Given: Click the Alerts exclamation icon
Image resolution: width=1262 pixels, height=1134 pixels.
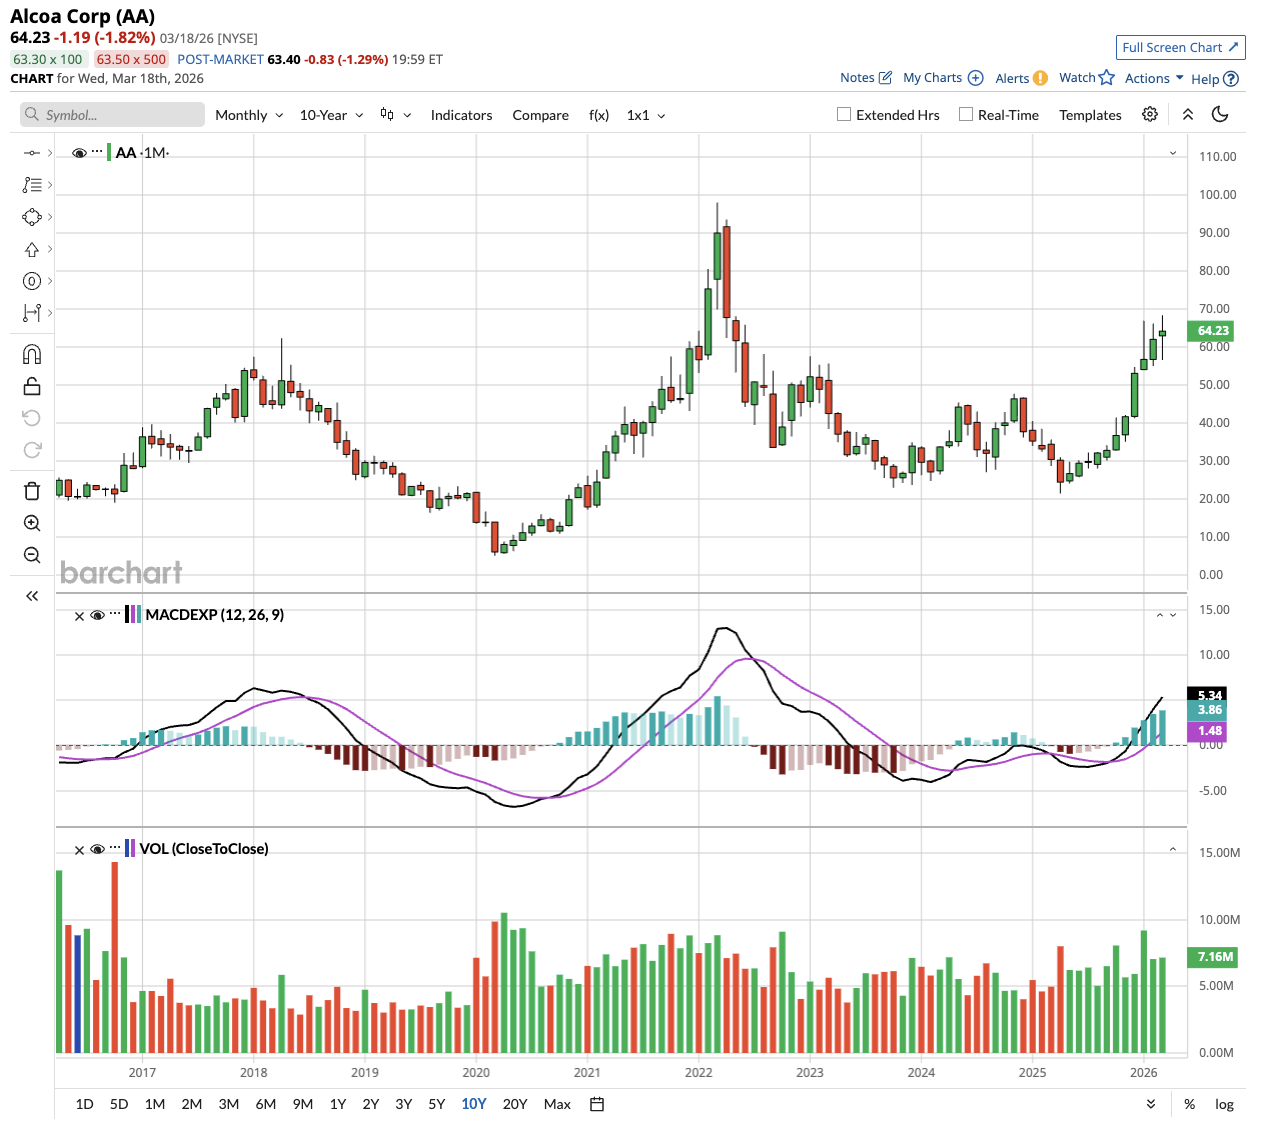Looking at the screenshot, I should (1041, 78).
